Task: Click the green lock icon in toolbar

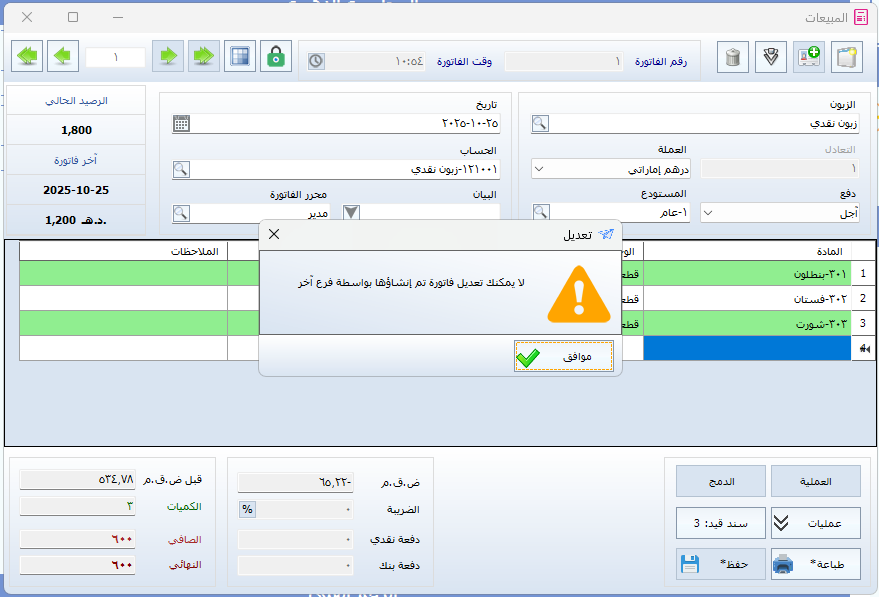Action: (276, 56)
